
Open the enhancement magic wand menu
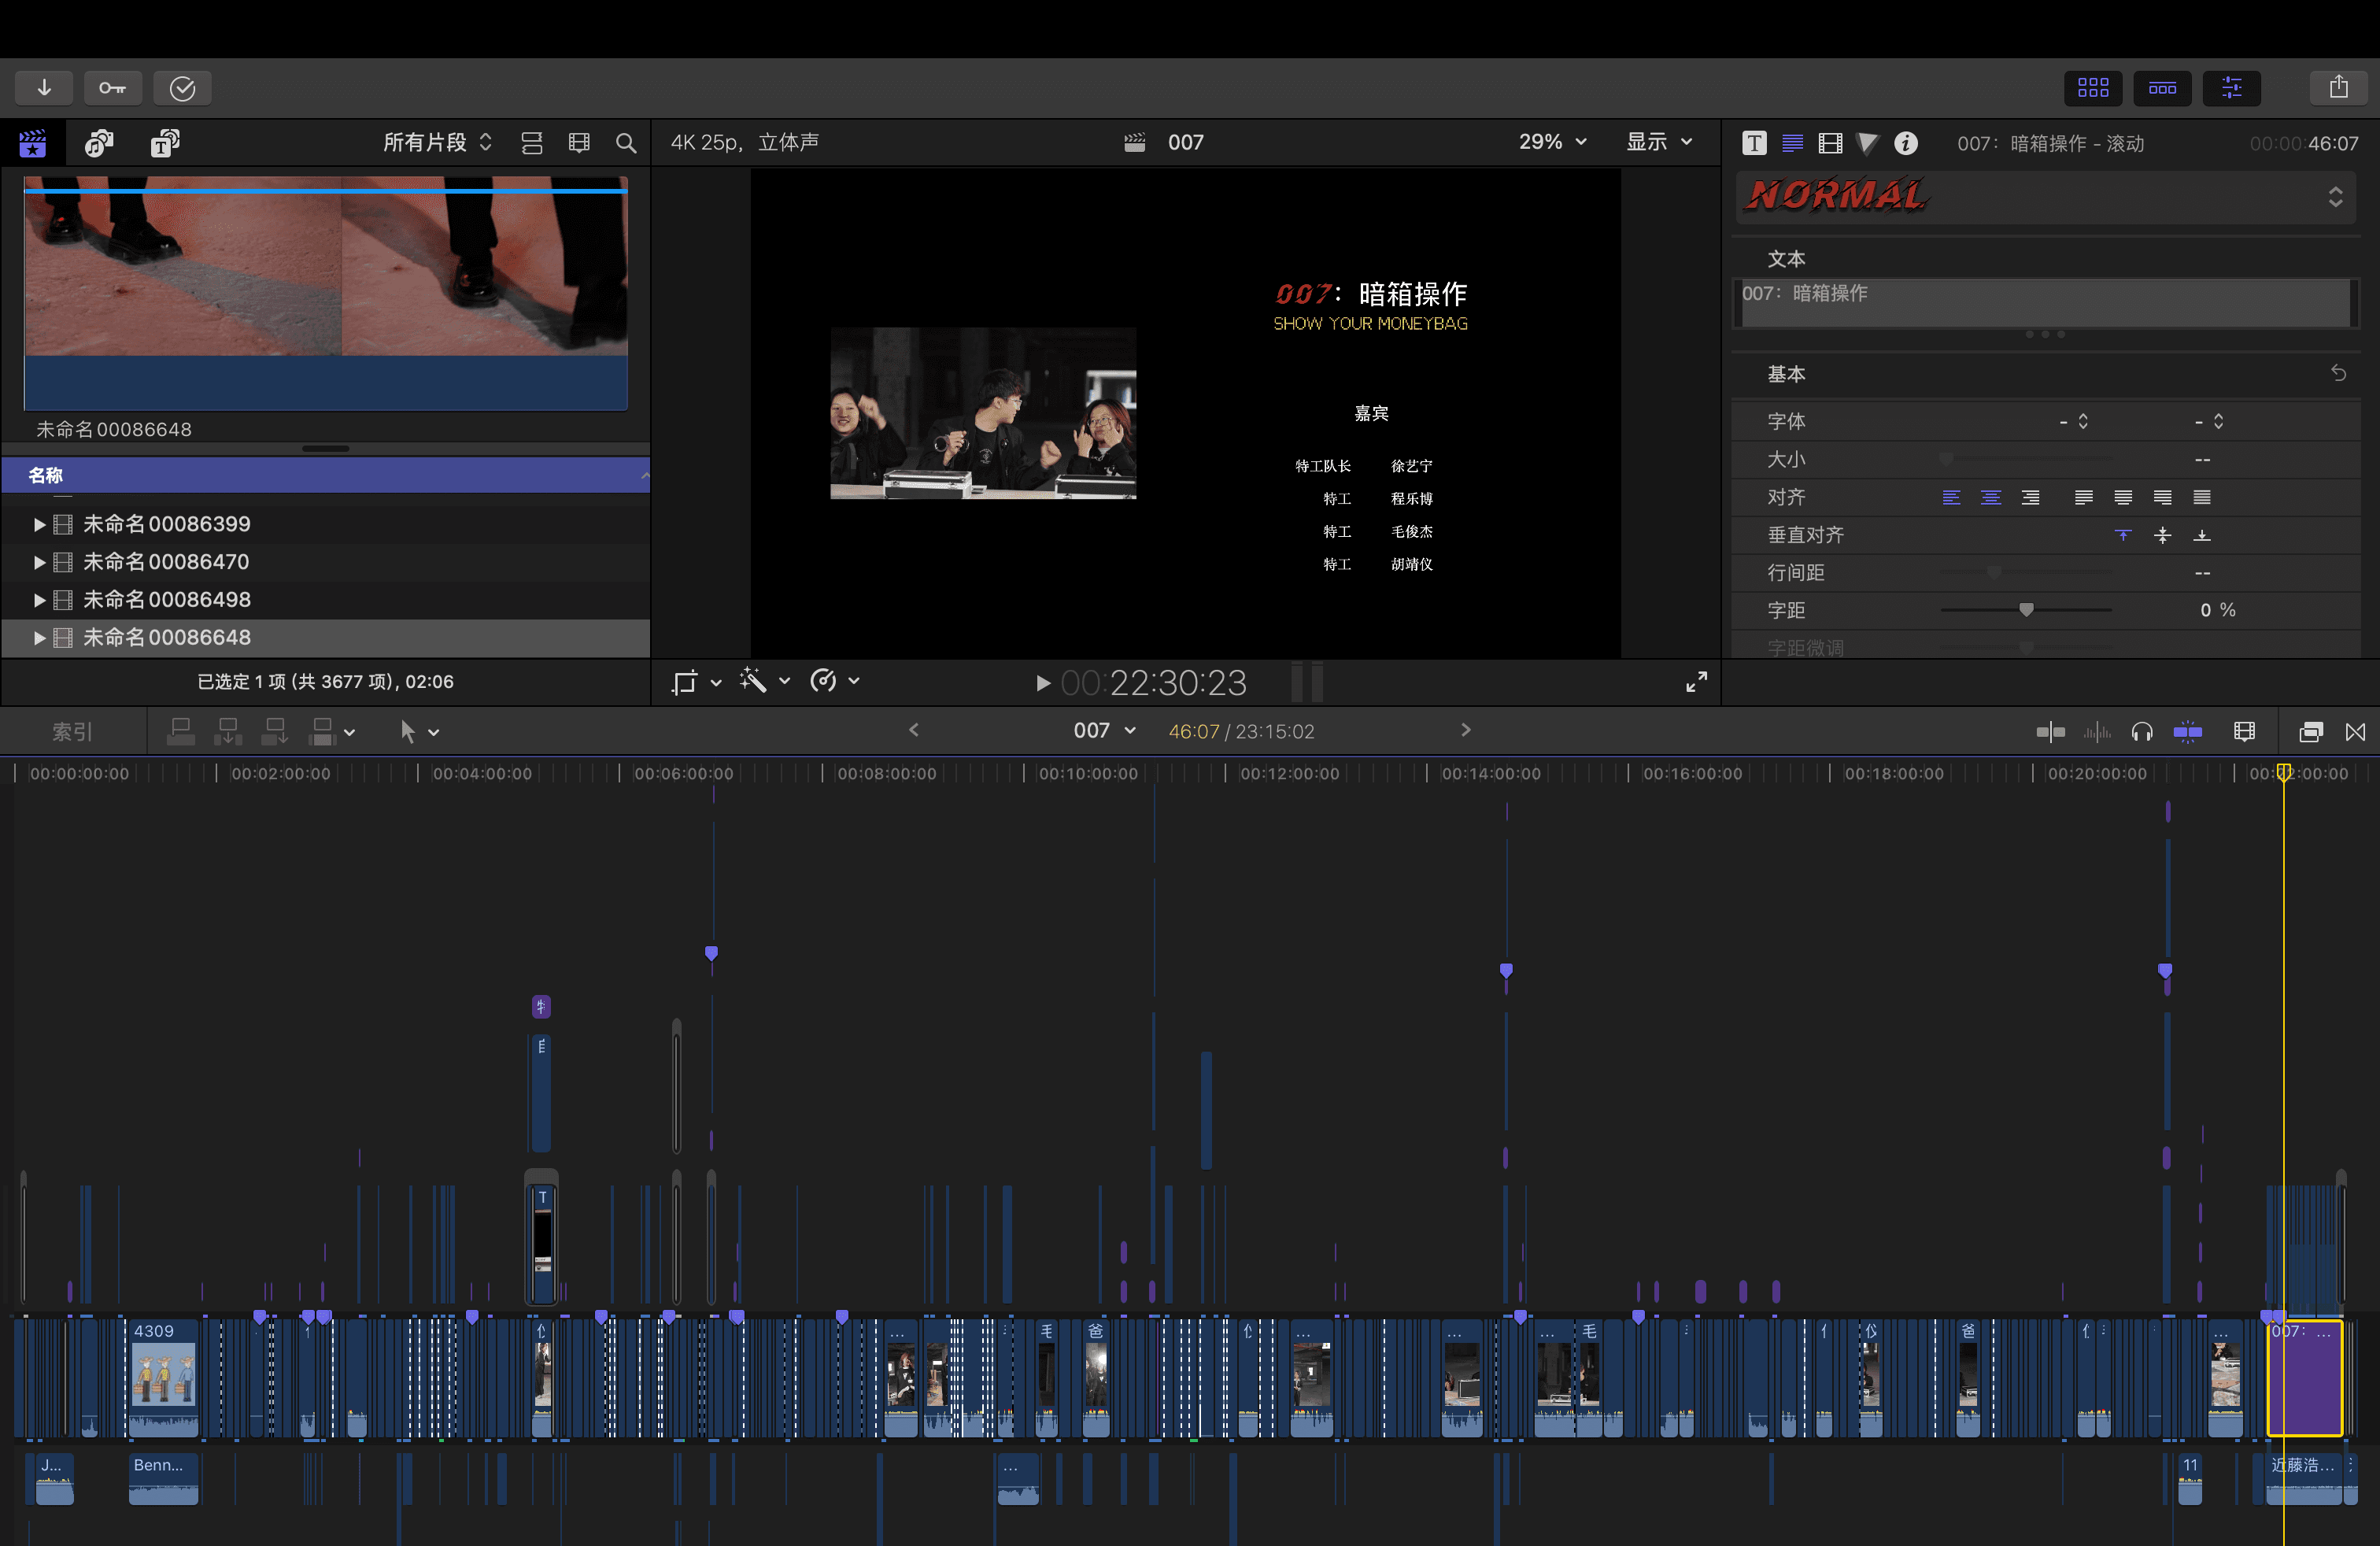point(764,682)
